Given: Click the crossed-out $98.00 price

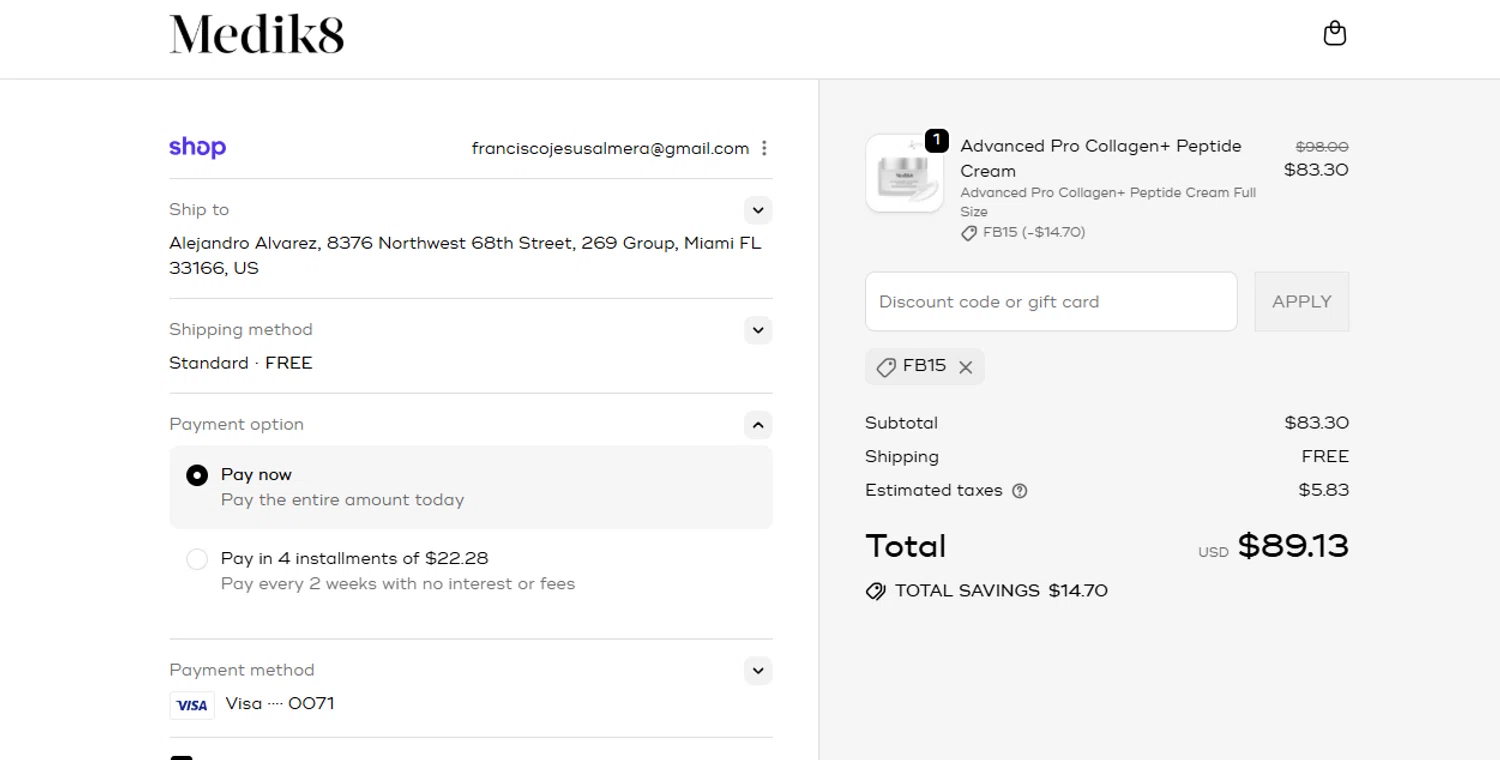Looking at the screenshot, I should pos(1322,147).
